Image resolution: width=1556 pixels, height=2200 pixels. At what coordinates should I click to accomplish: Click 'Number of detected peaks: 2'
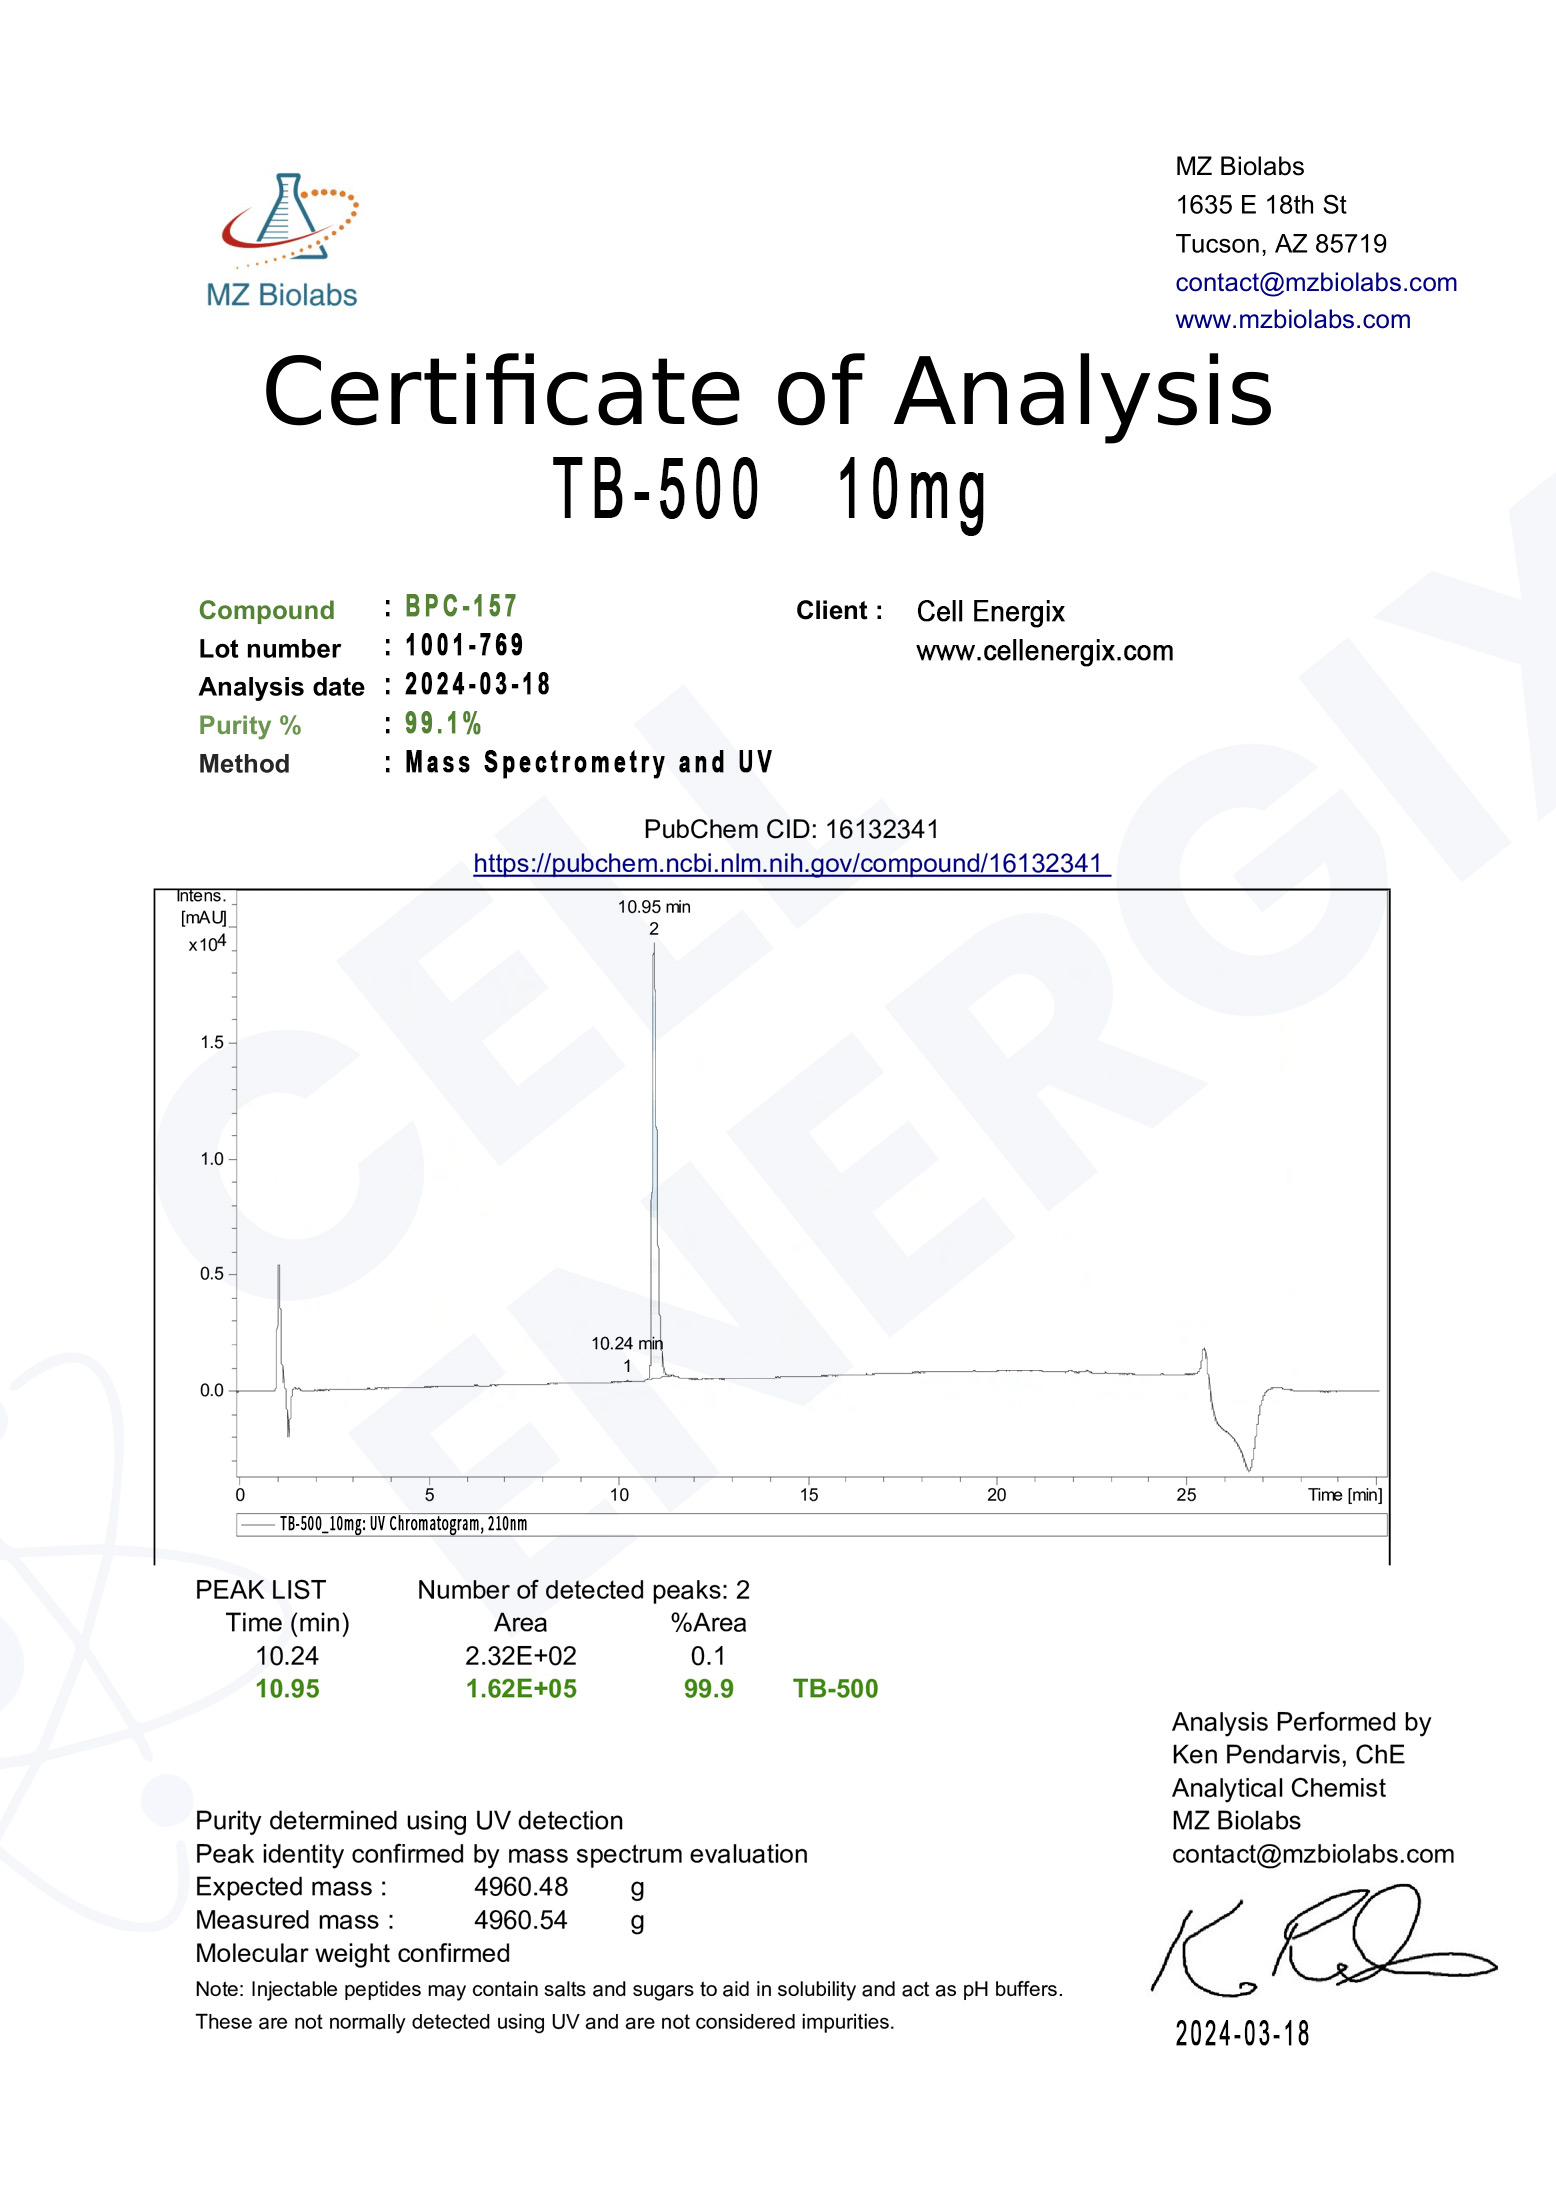(x=583, y=1590)
